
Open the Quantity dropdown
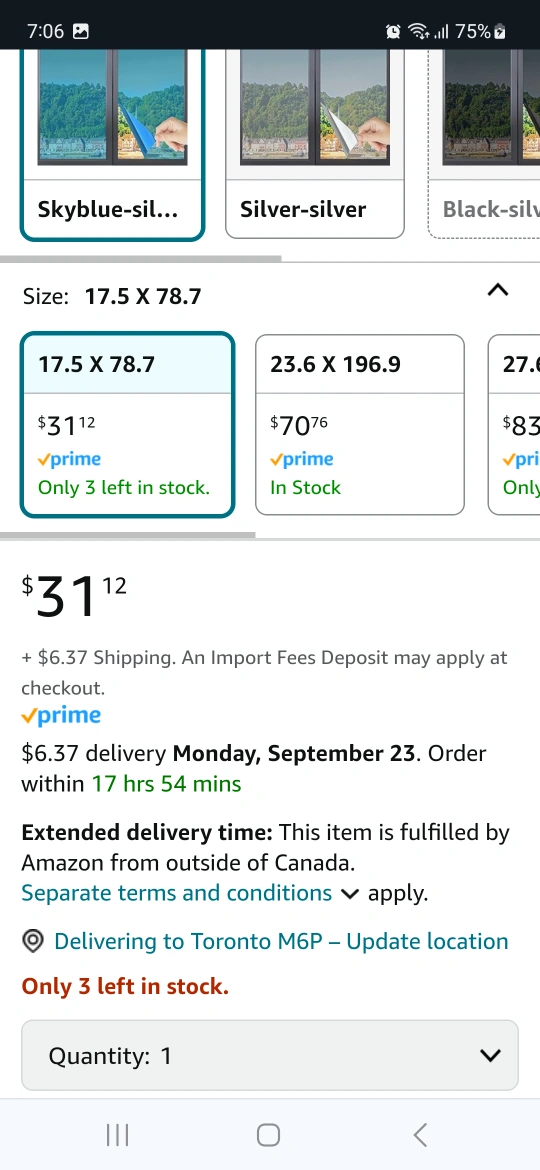(270, 1055)
